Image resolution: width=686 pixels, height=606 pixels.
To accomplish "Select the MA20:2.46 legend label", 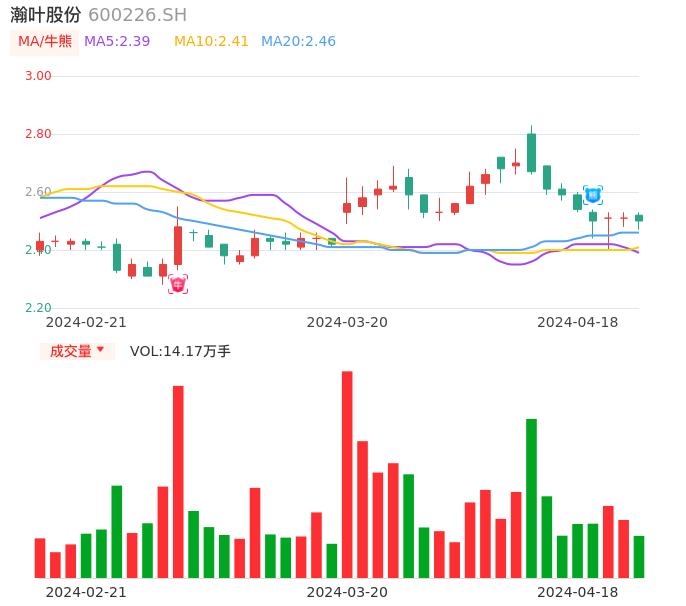I will (x=298, y=42).
